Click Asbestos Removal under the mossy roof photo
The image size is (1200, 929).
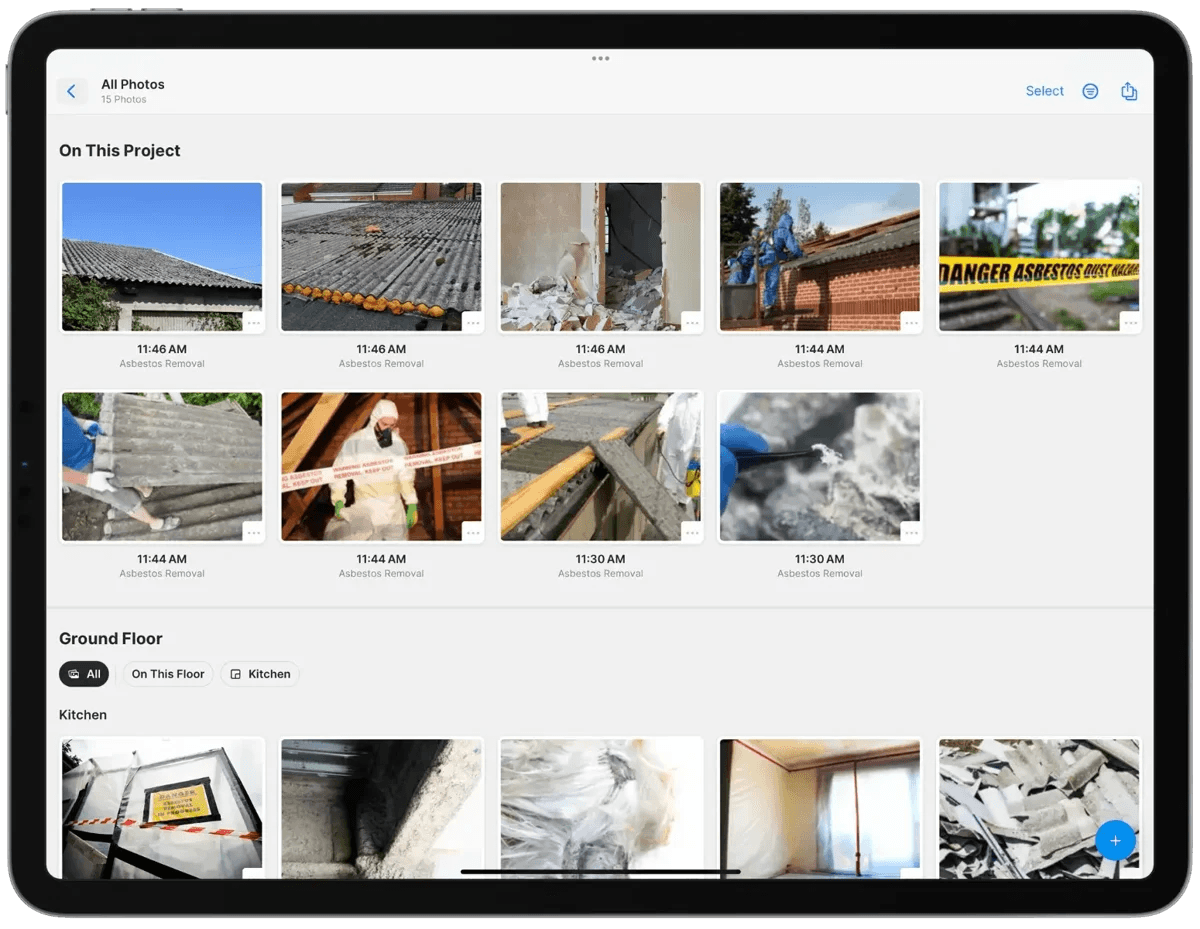point(381,364)
